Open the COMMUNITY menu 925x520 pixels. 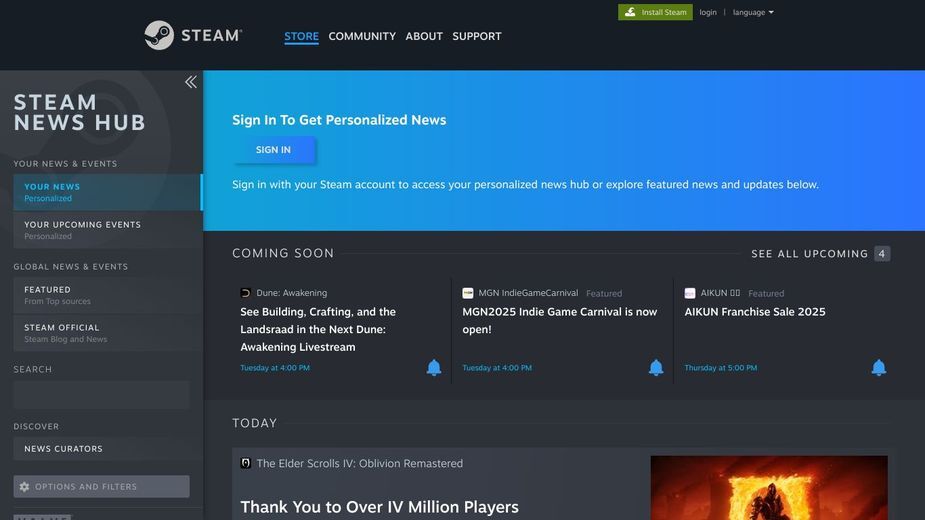tap(362, 36)
